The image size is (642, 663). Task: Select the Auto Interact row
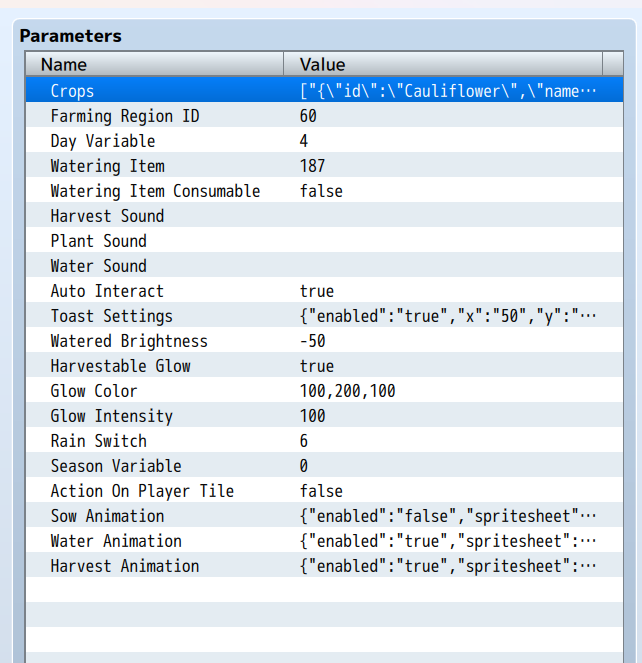click(x=107, y=291)
